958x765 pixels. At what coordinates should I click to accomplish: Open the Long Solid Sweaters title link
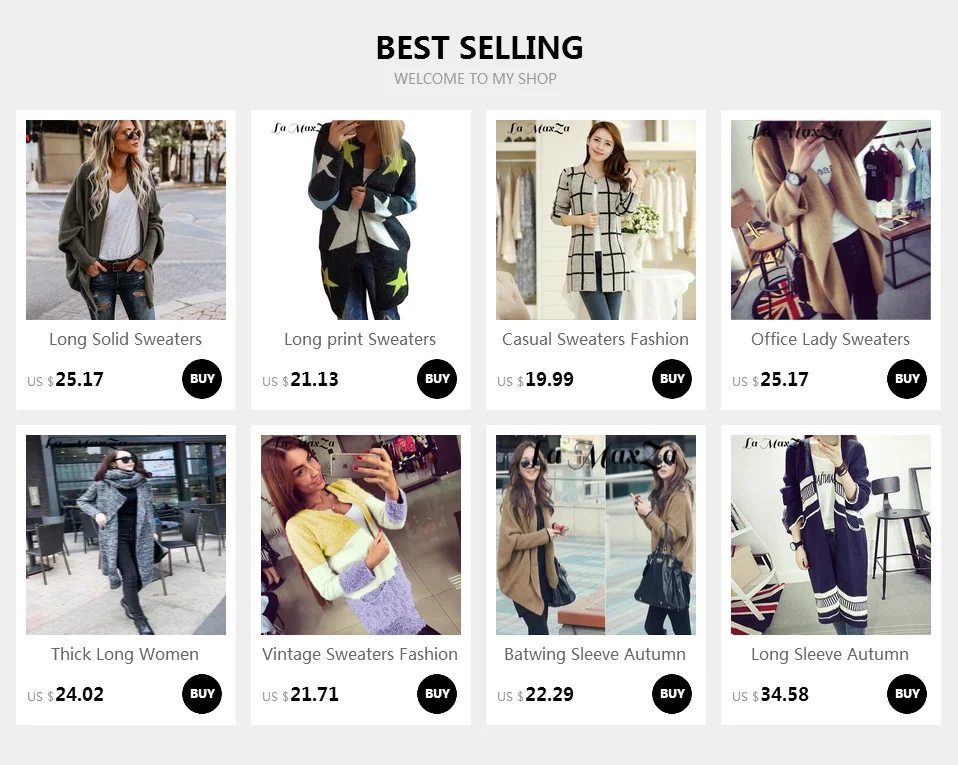click(125, 339)
